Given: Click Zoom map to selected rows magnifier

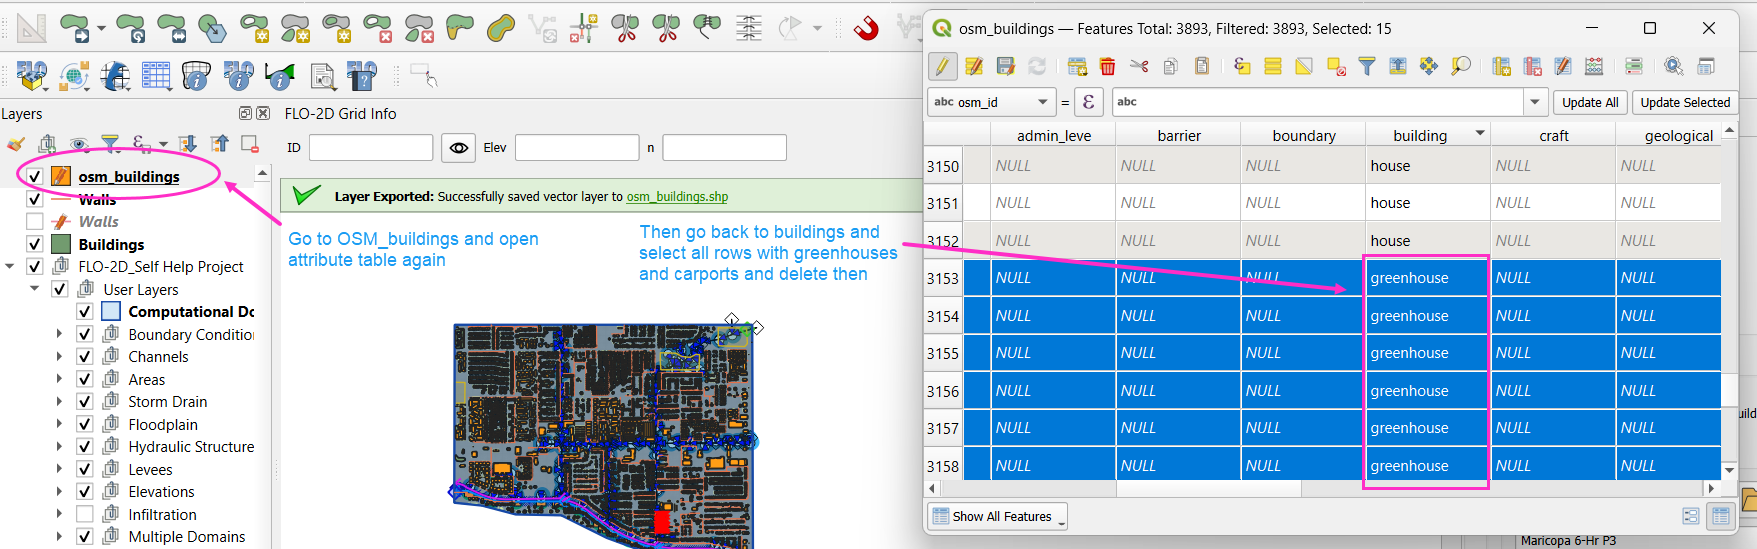Looking at the screenshot, I should click(1460, 66).
